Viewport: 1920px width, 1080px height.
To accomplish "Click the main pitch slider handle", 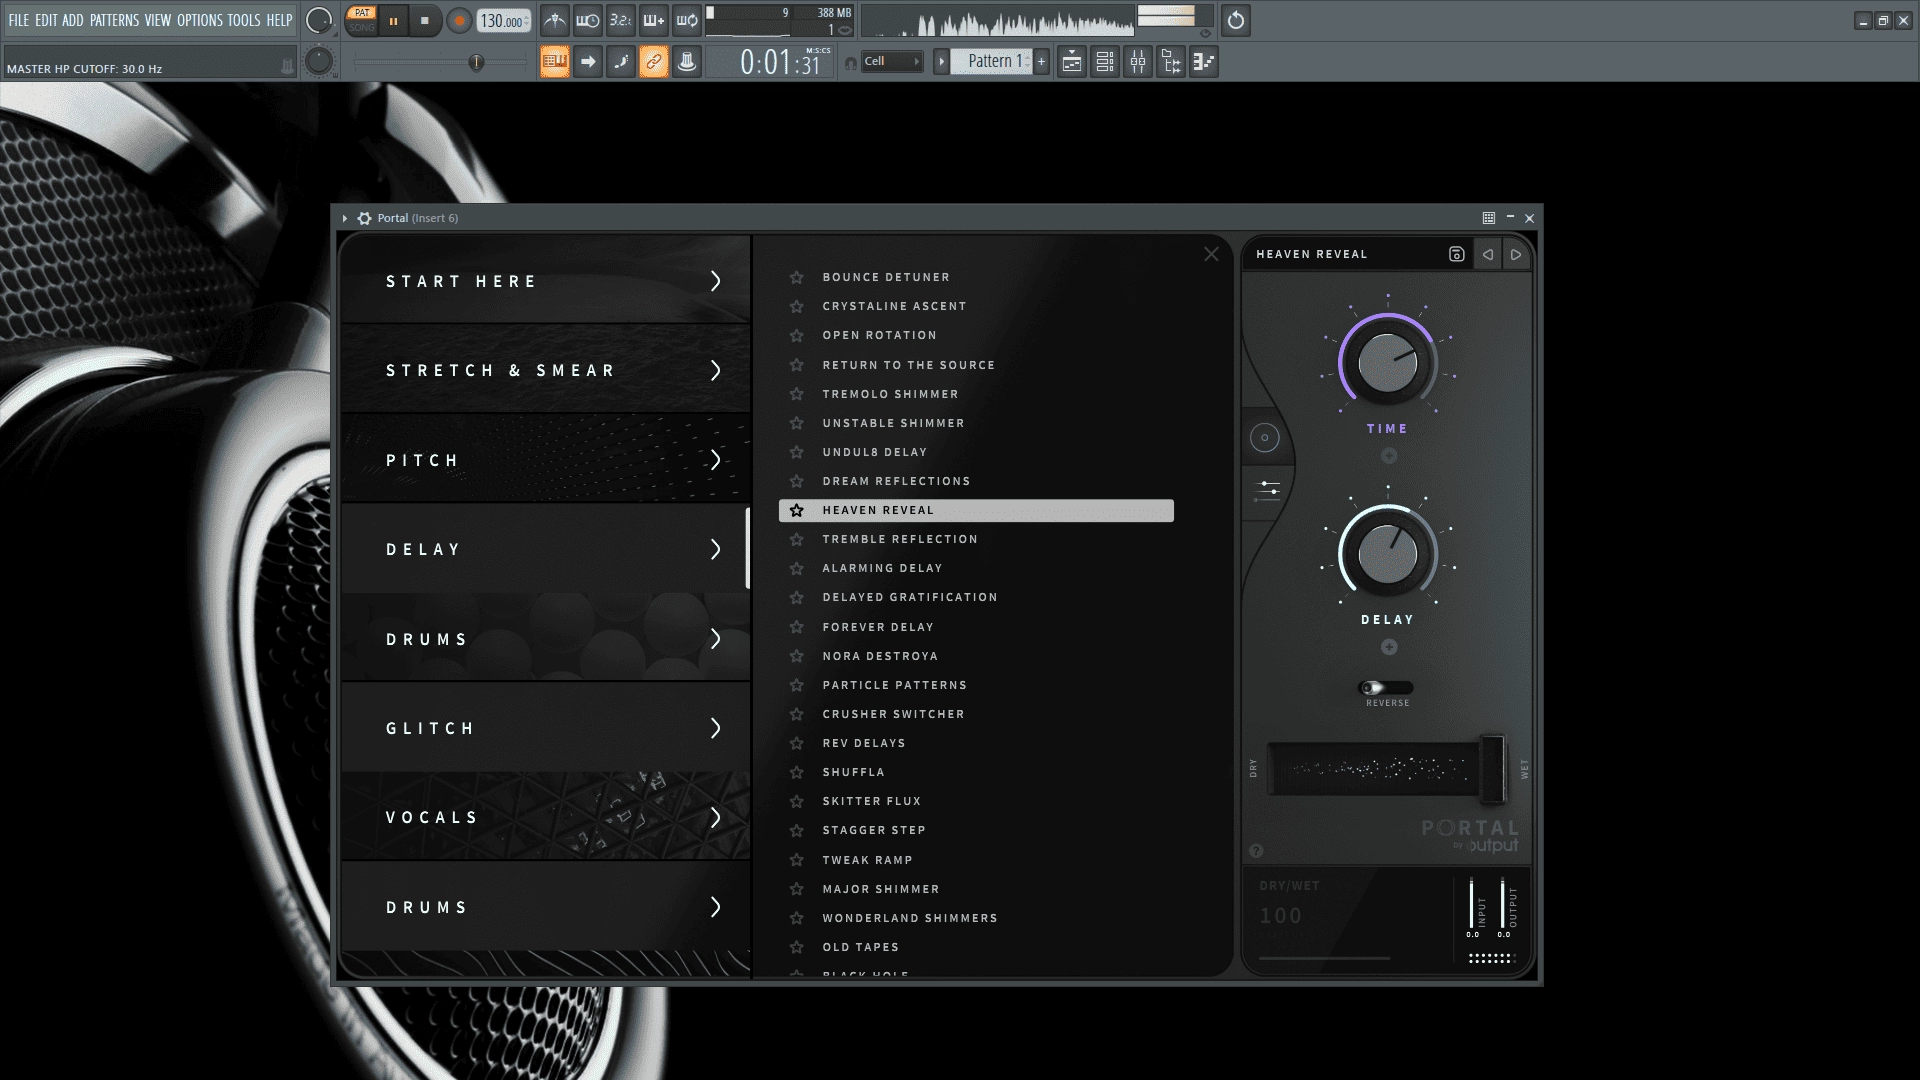I will pos(476,62).
